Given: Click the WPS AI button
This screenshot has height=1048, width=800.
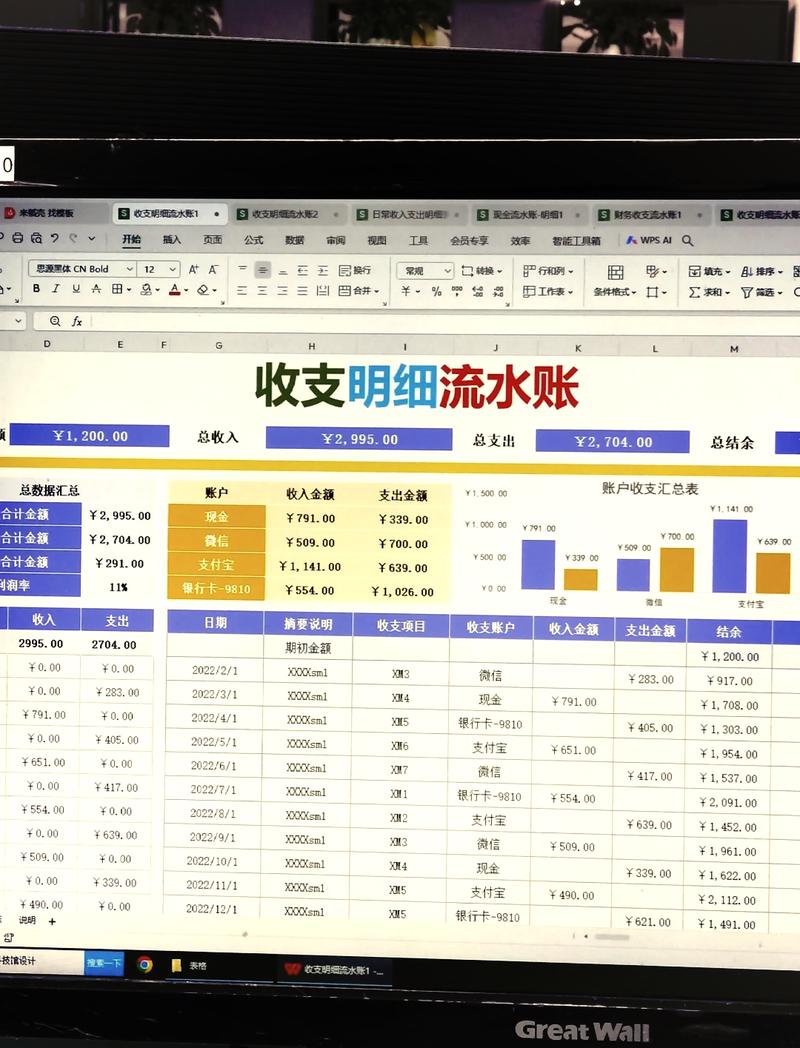Looking at the screenshot, I should click(x=649, y=240).
